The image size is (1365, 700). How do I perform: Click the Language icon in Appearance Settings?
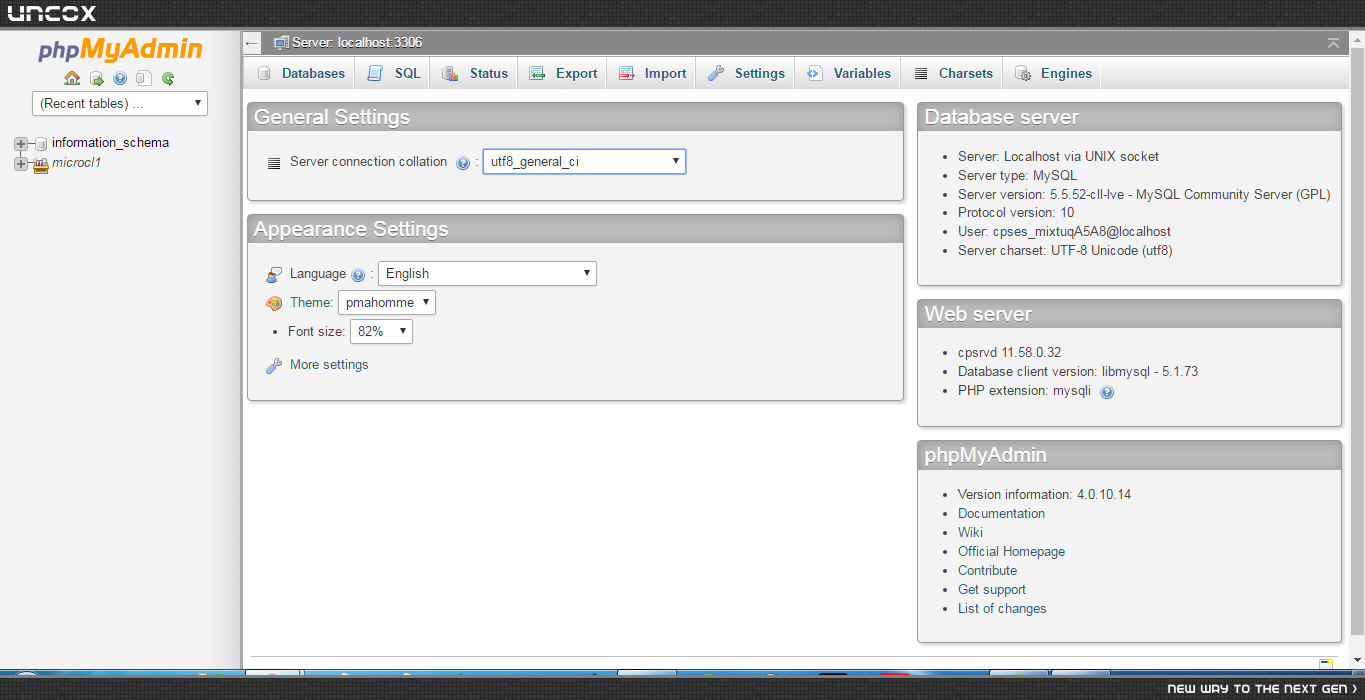(274, 275)
